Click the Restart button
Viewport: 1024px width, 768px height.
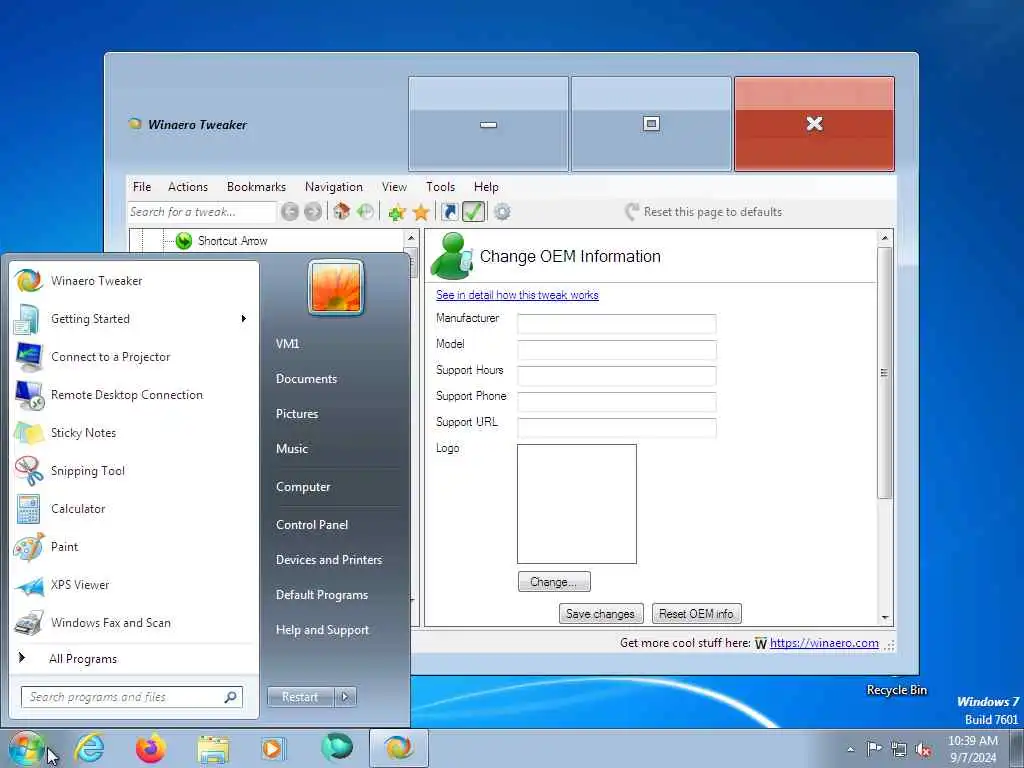[300, 697]
